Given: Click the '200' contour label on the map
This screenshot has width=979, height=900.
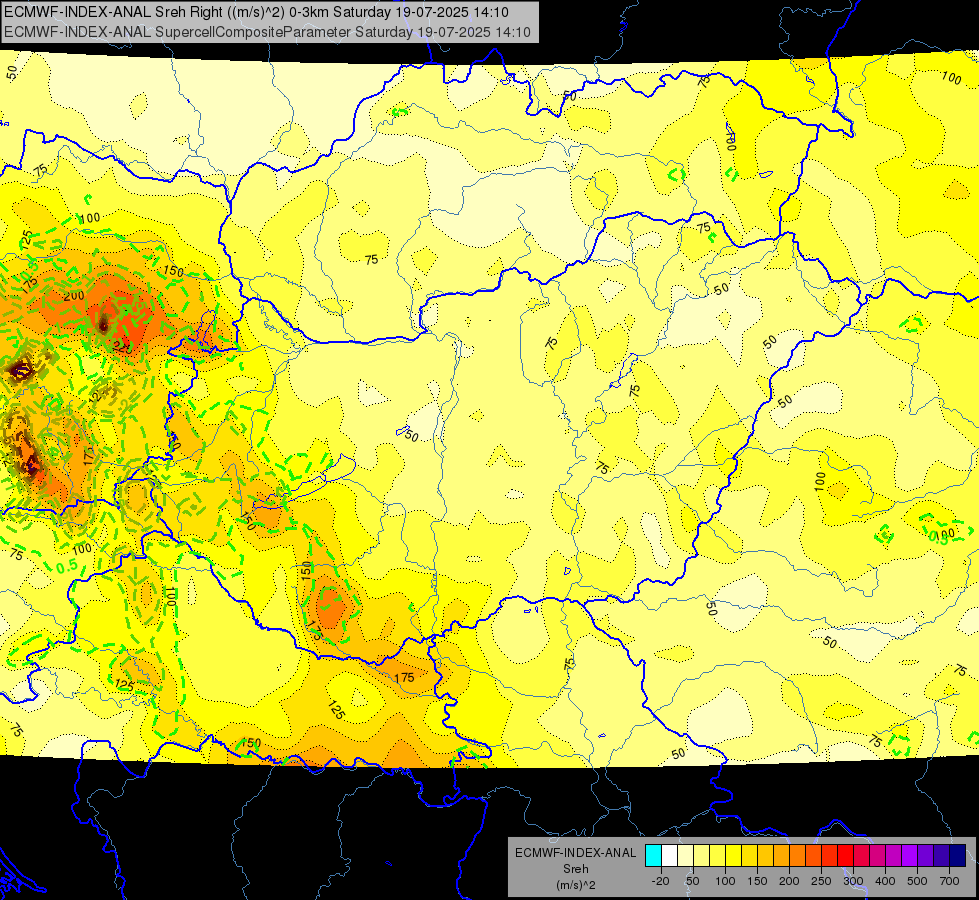Looking at the screenshot, I should click(x=74, y=295).
